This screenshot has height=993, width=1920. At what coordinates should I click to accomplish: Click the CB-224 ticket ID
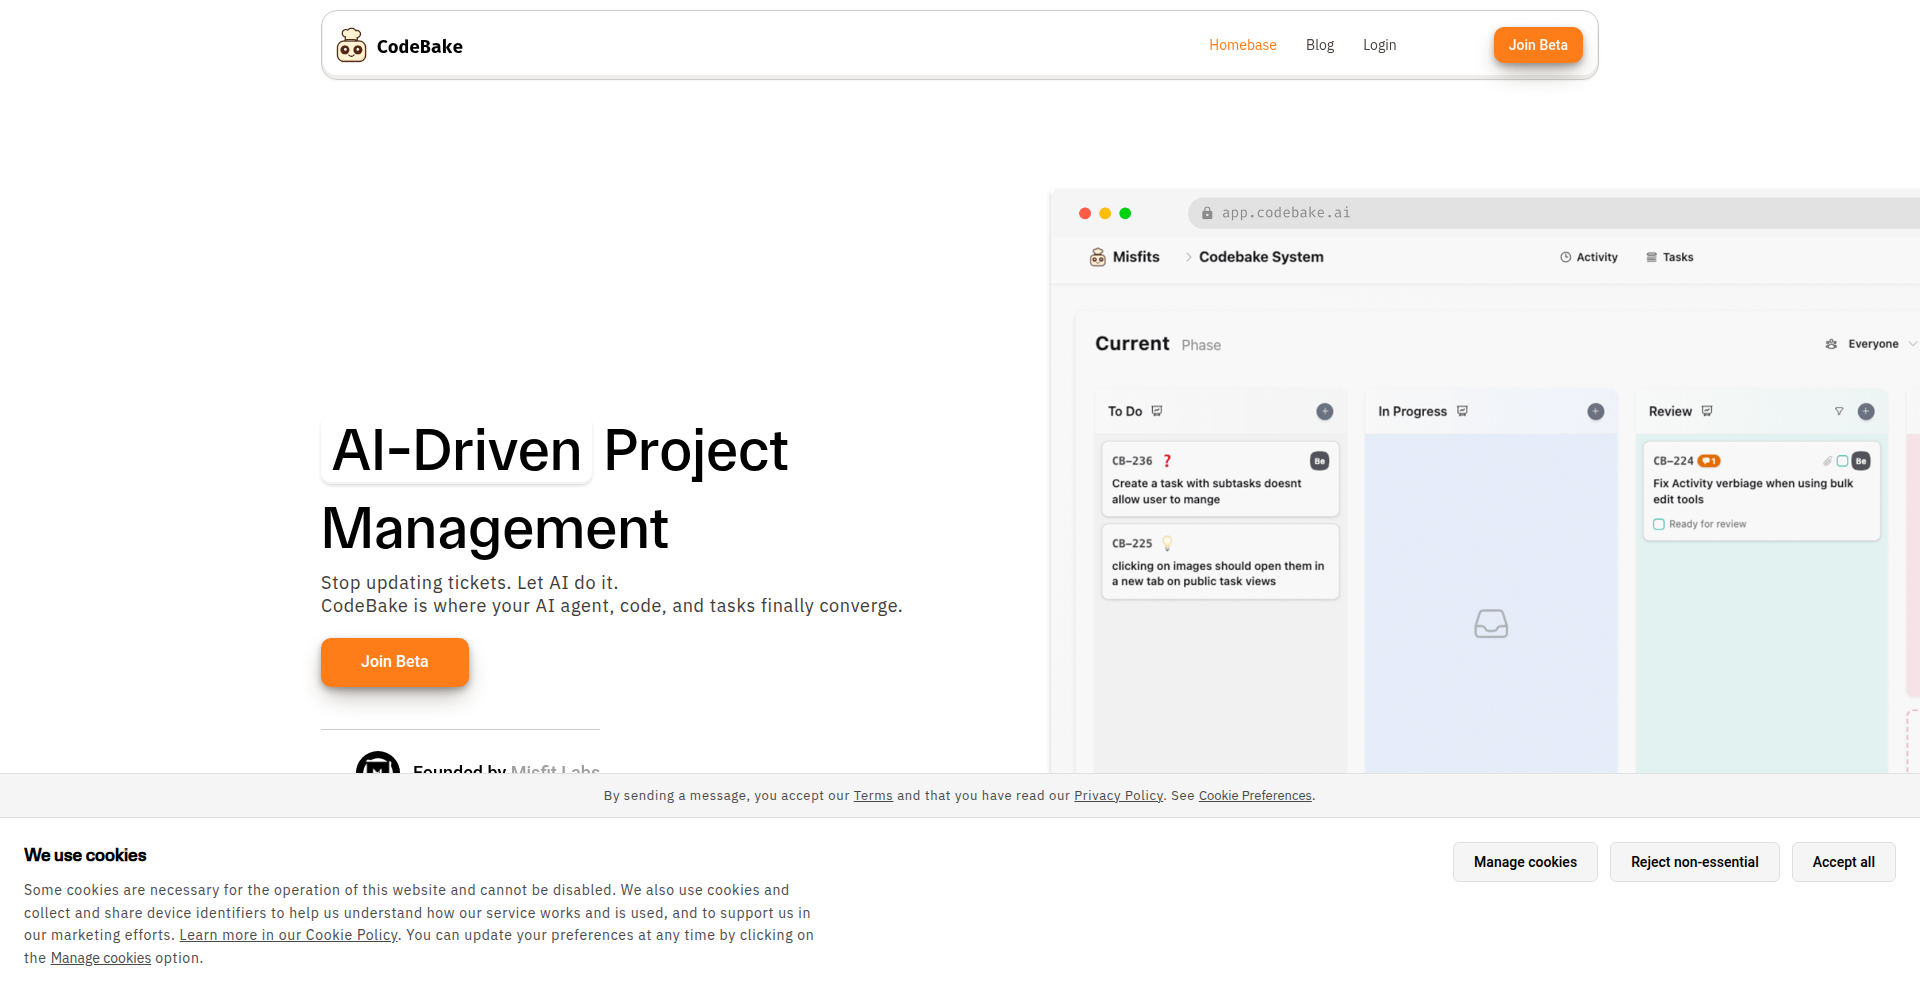click(x=1673, y=461)
